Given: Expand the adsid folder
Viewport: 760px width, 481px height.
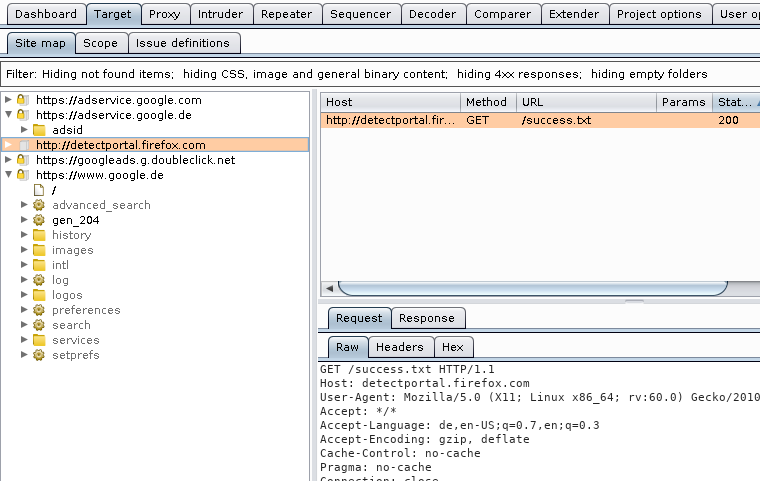Looking at the screenshot, I should (x=24, y=129).
